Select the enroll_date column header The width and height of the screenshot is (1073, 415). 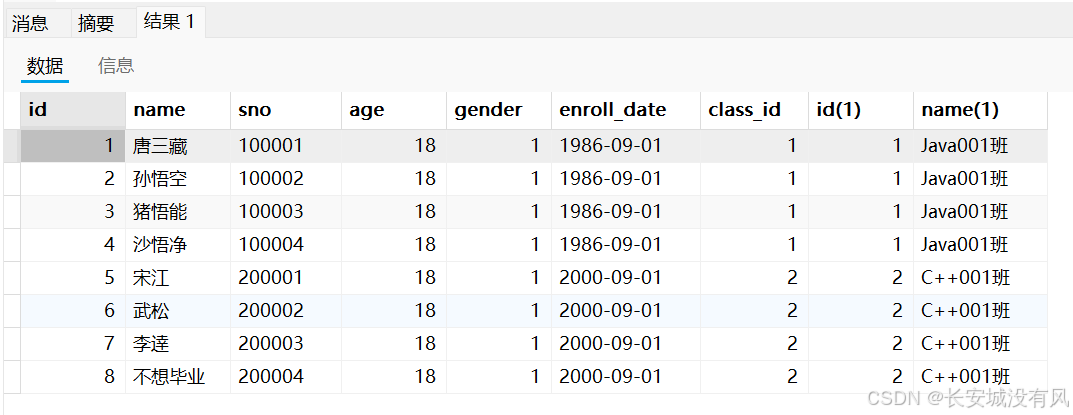pos(613,110)
